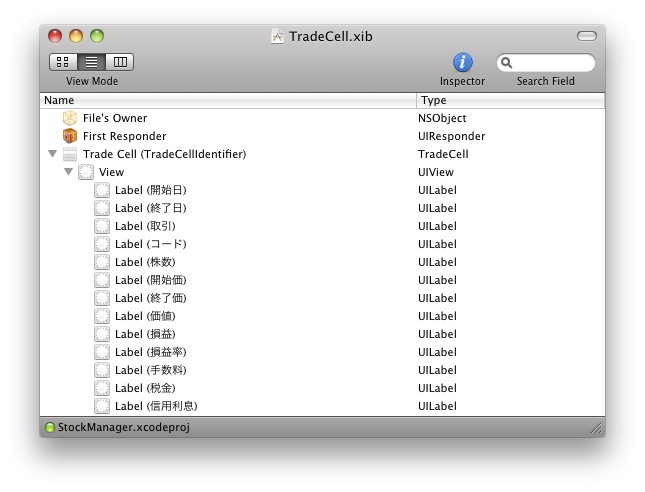Click the icon for Label (手数料)
The height and width of the screenshot is (492, 645).
[102, 370]
